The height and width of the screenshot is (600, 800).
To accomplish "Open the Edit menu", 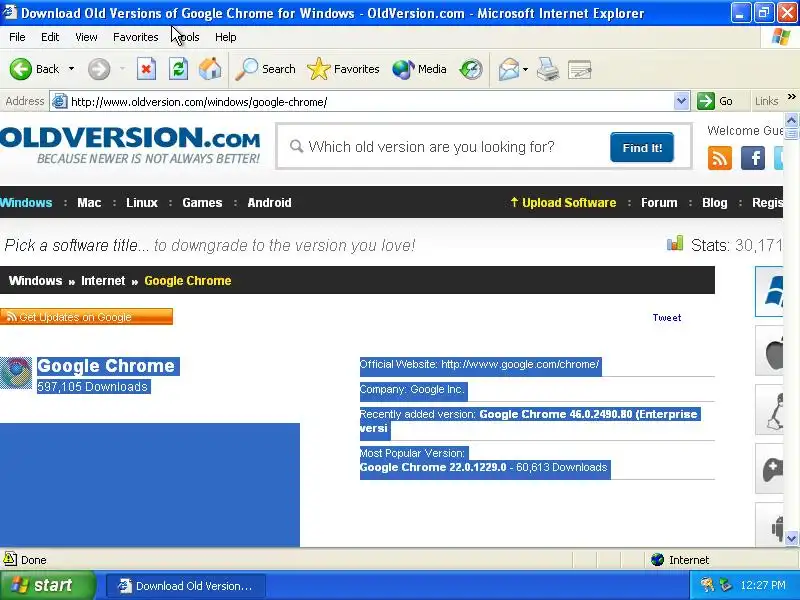I will pos(50,37).
